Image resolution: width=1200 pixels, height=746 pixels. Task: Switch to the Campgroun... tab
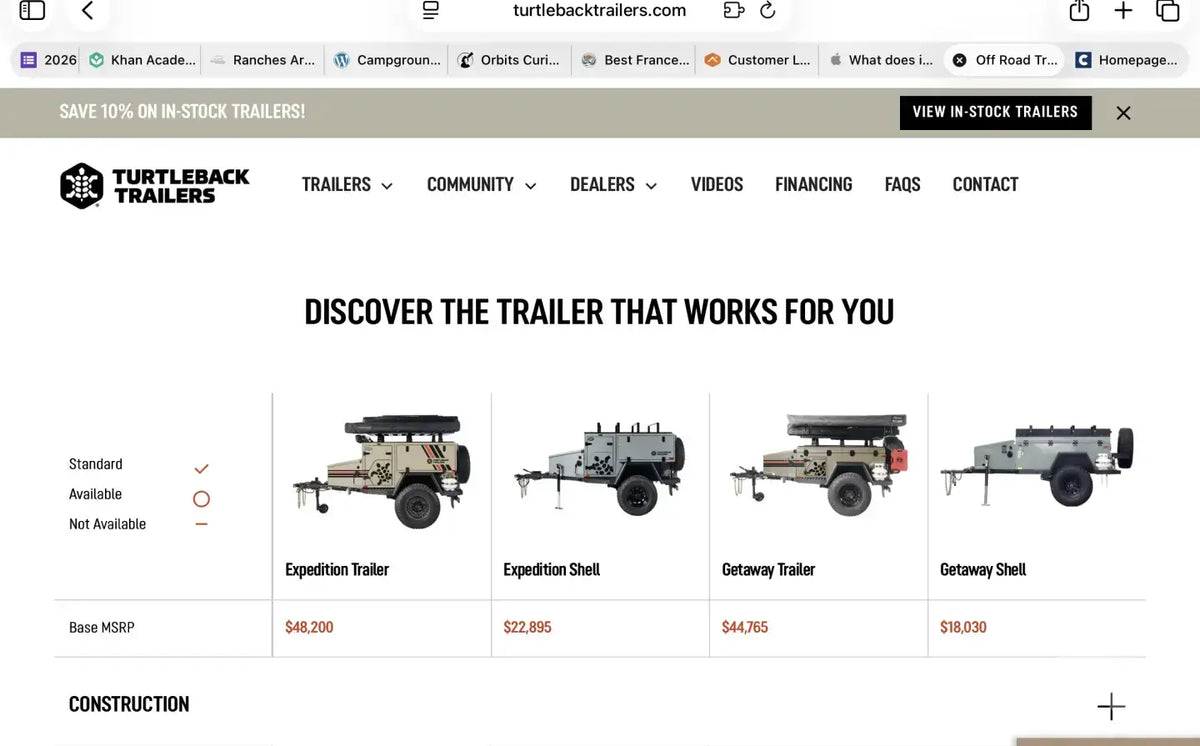coord(387,60)
